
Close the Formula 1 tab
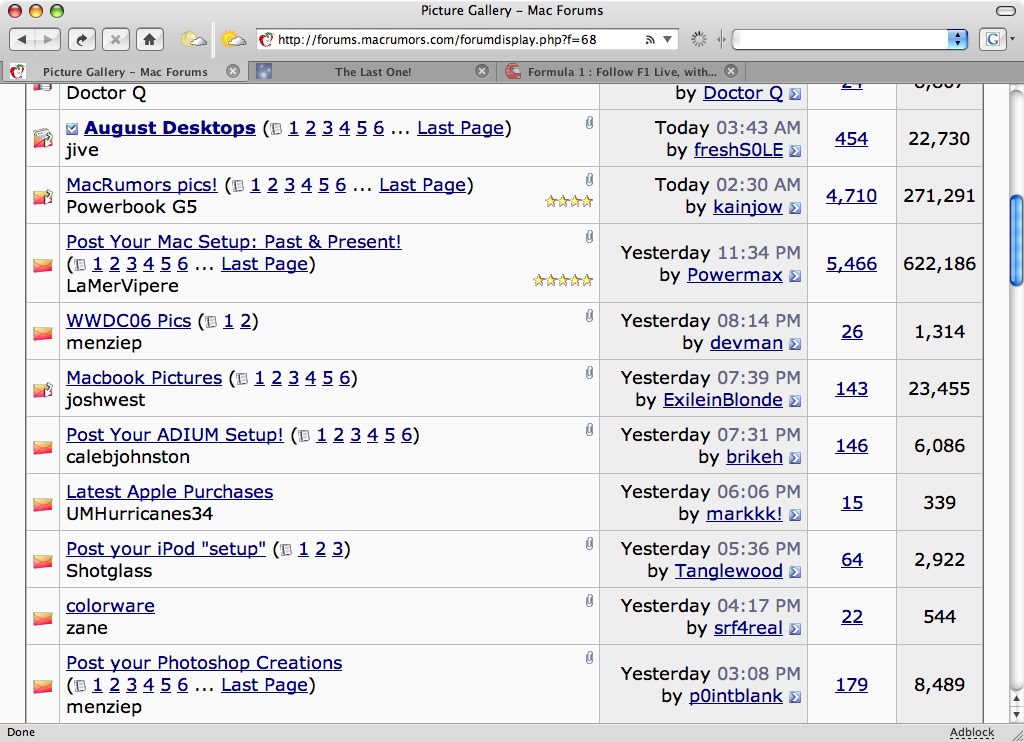coord(731,71)
